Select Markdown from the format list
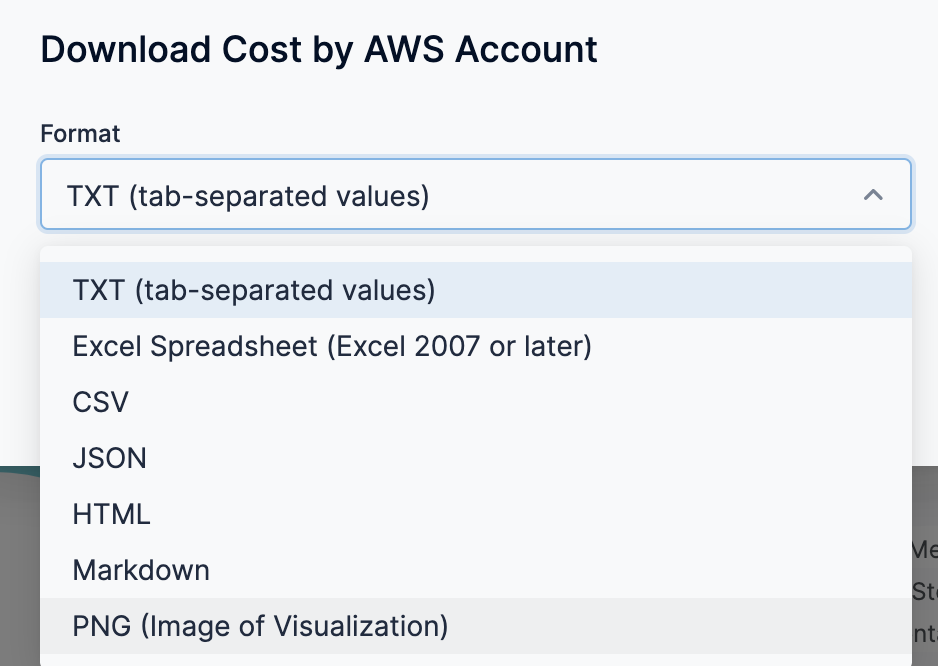The width and height of the screenshot is (938, 666). 141,570
